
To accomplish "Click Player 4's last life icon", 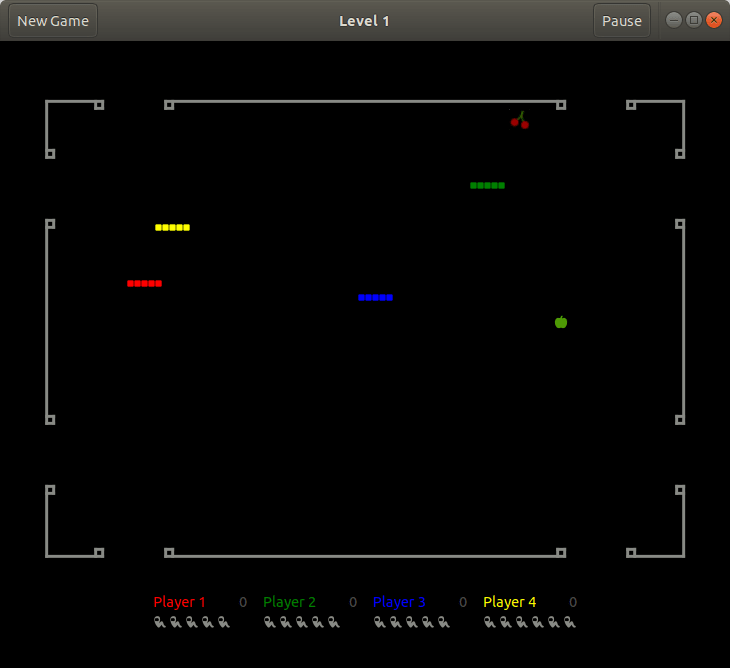I will click(x=570, y=622).
